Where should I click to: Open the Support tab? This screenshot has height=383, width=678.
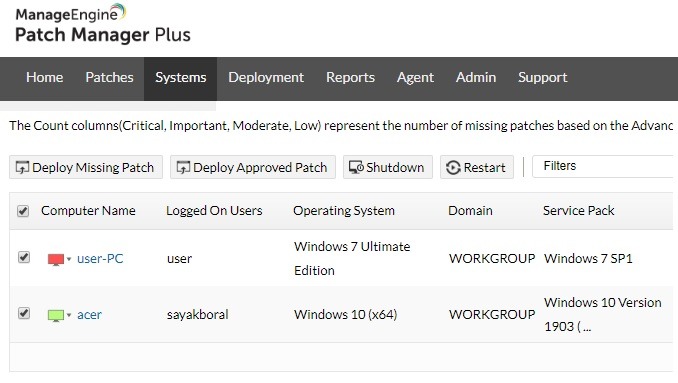(543, 77)
